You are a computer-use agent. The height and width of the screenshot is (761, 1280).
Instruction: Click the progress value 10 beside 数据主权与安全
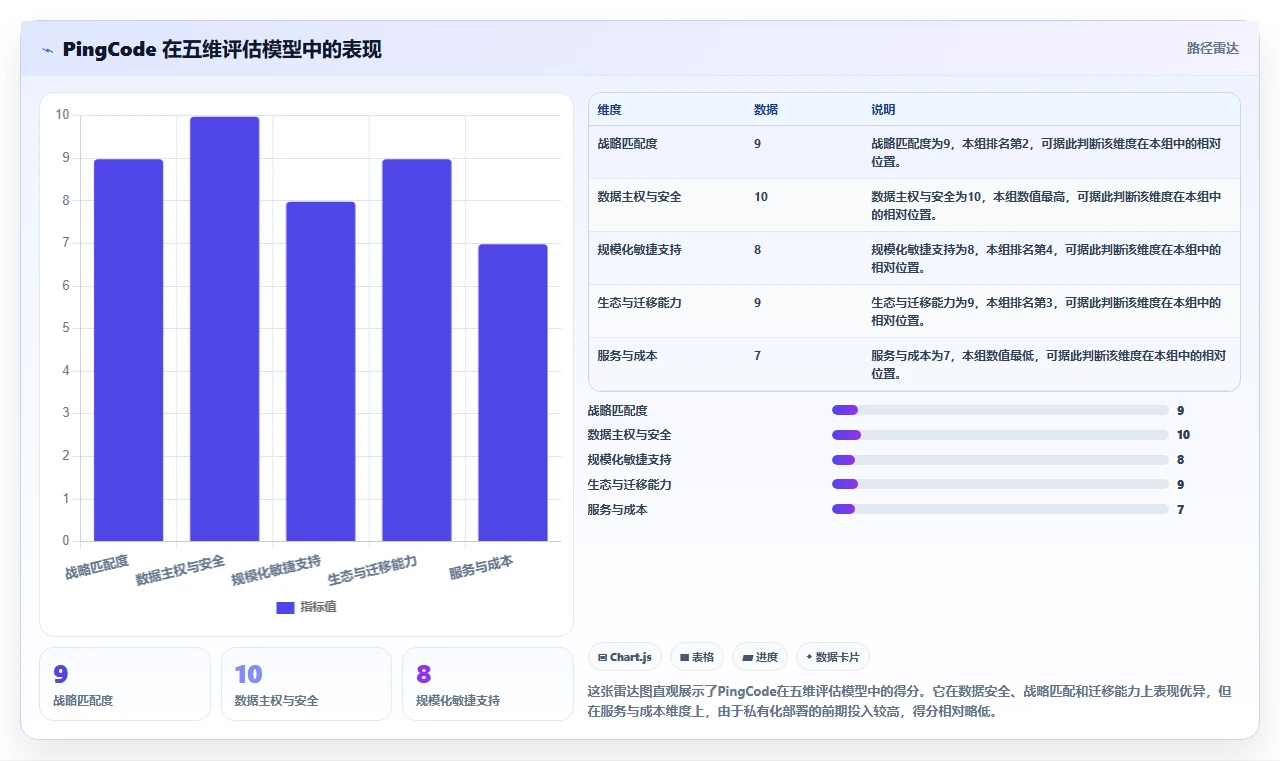click(x=1184, y=435)
